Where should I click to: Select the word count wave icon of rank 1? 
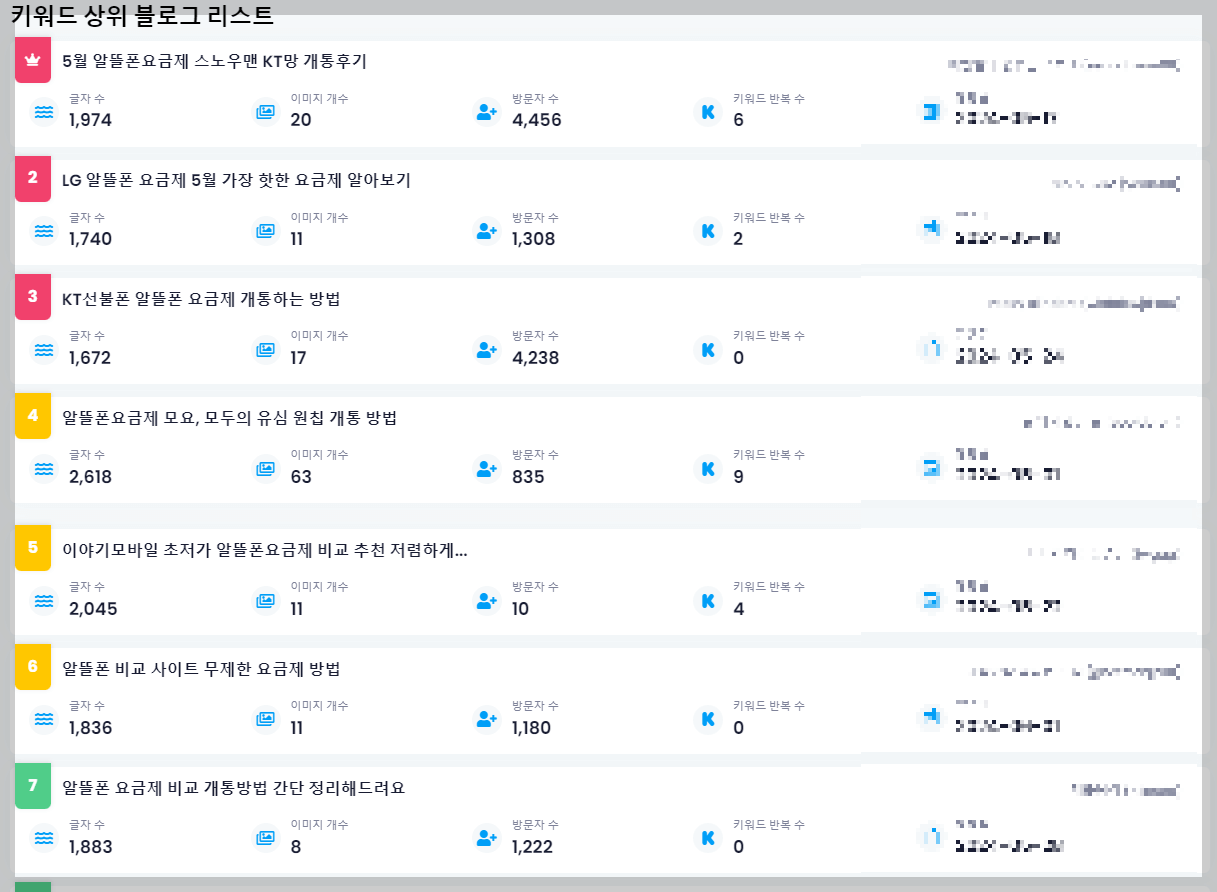(x=42, y=114)
